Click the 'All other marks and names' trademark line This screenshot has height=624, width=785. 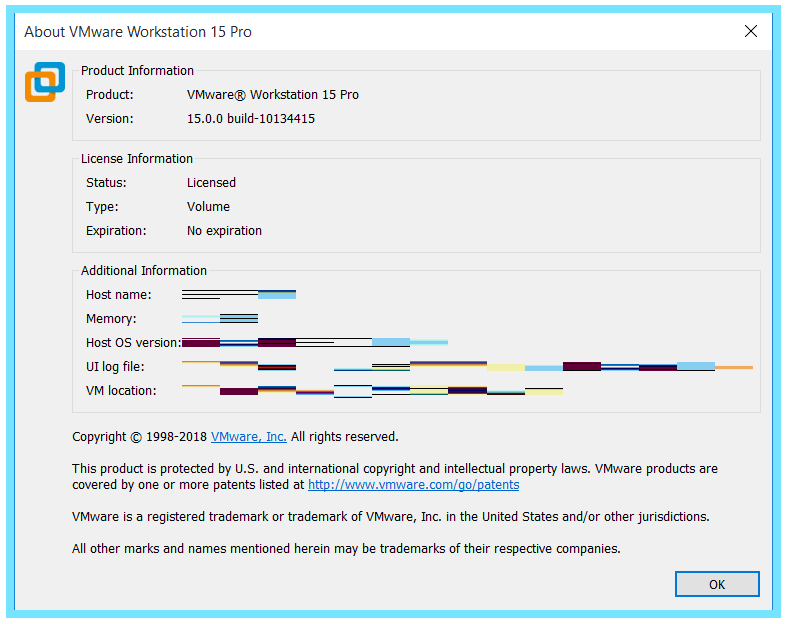pos(346,549)
